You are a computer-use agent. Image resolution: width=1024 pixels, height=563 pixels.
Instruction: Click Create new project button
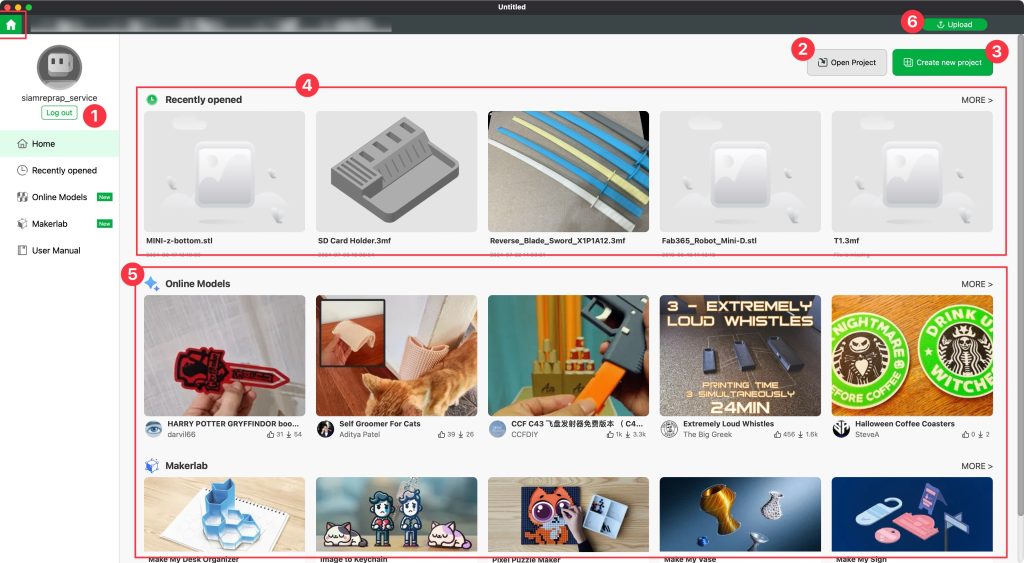tap(942, 62)
